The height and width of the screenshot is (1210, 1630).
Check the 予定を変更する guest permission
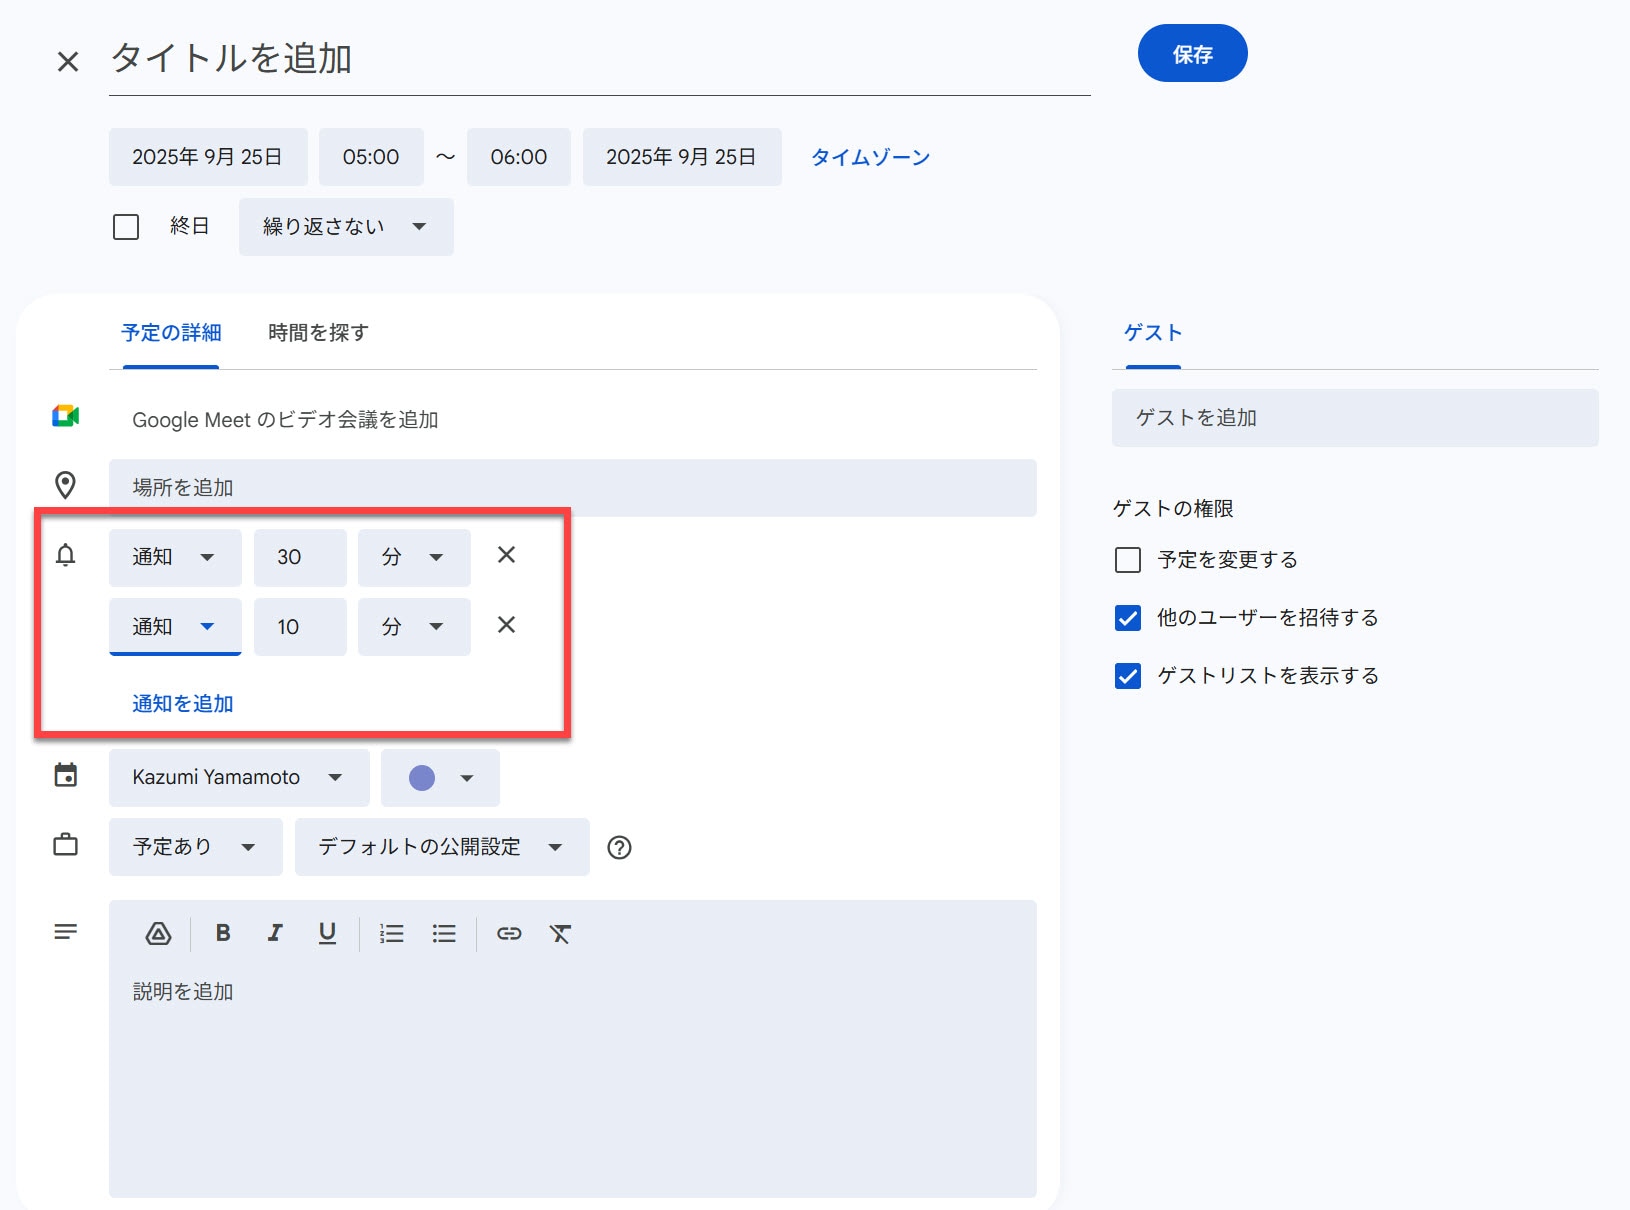1128,560
